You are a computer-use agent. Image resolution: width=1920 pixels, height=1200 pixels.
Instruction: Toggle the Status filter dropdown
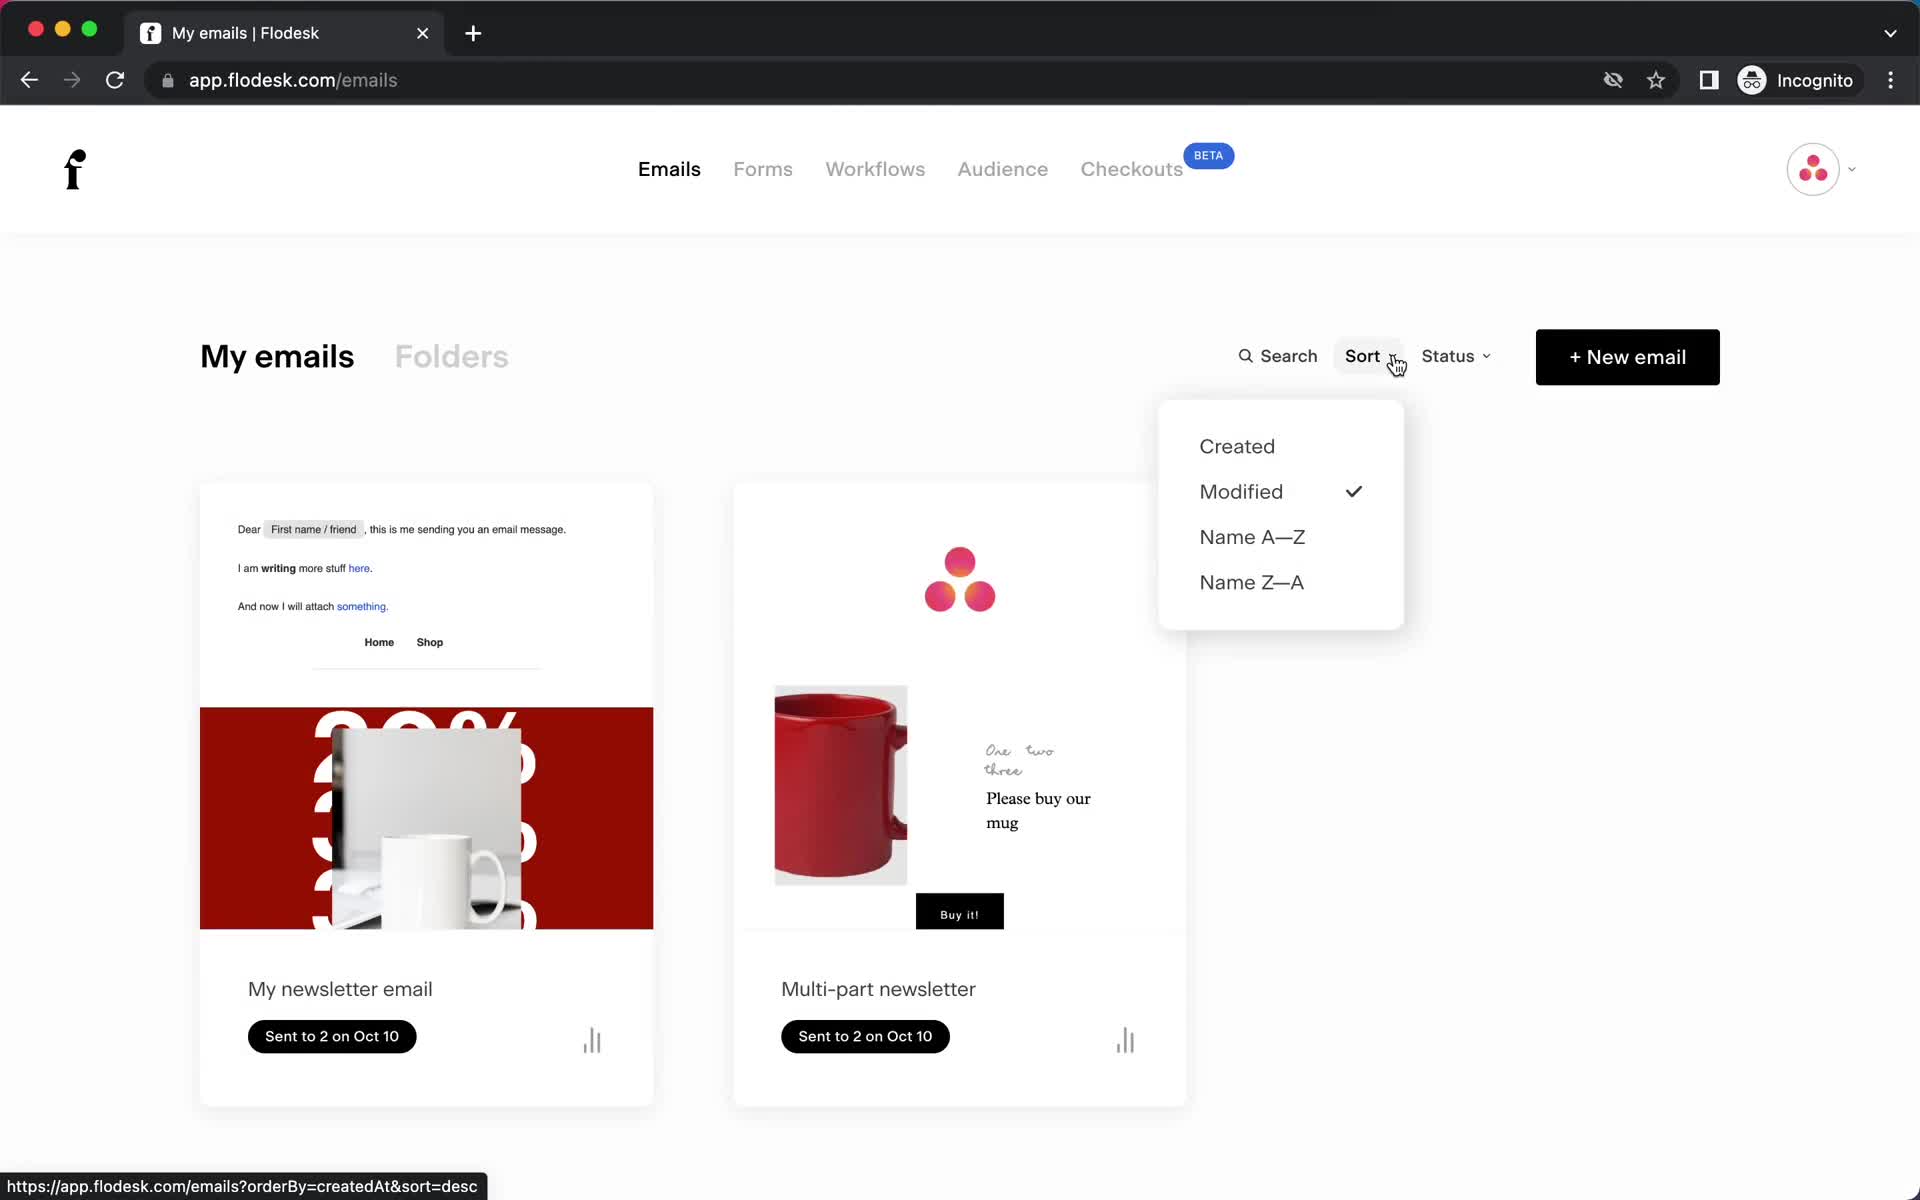(x=1454, y=355)
